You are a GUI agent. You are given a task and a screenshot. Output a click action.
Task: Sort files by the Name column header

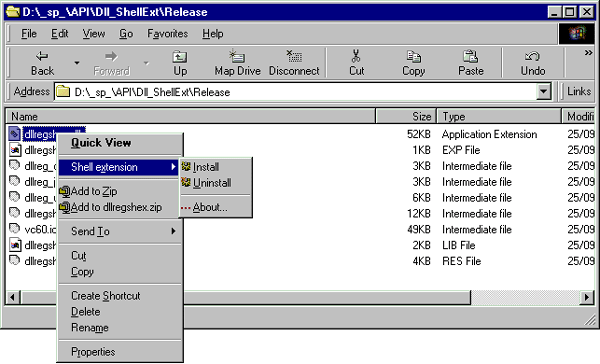pos(190,116)
